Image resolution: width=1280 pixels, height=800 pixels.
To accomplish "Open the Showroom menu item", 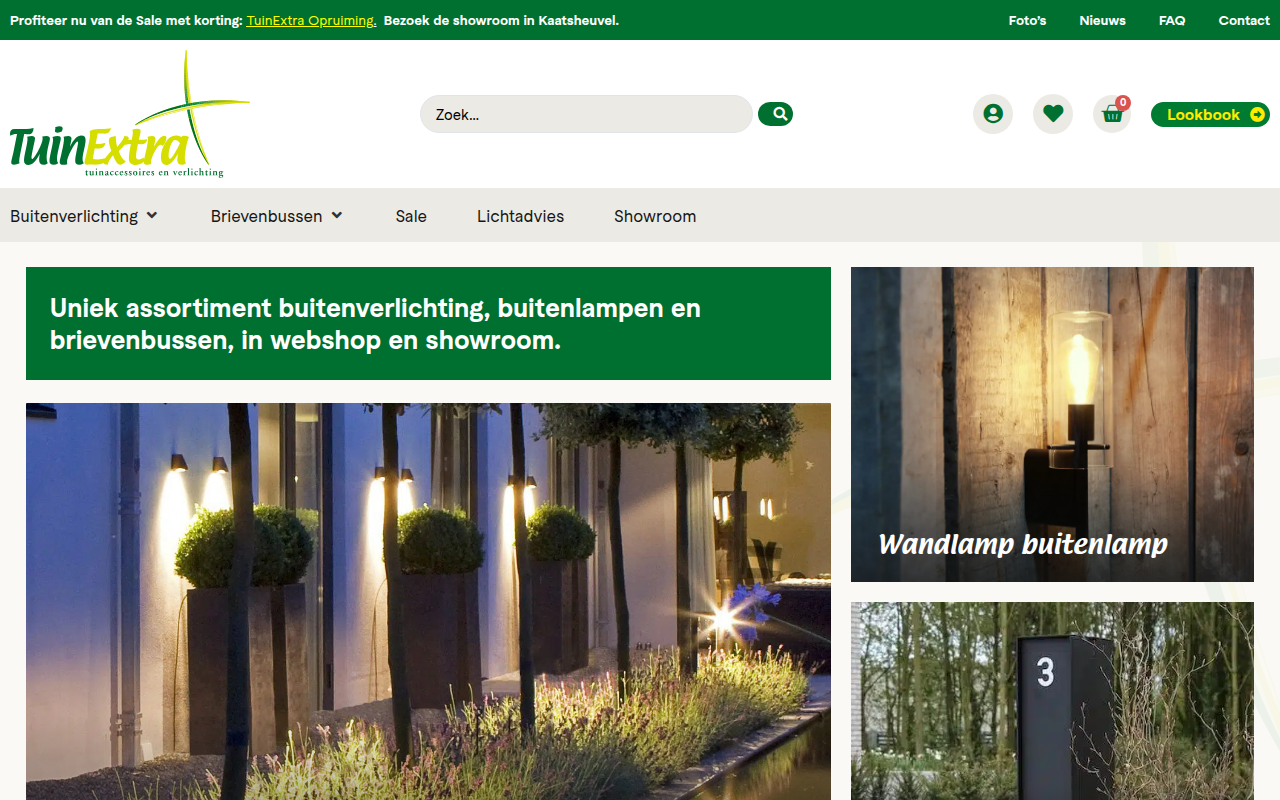I will [x=655, y=216].
